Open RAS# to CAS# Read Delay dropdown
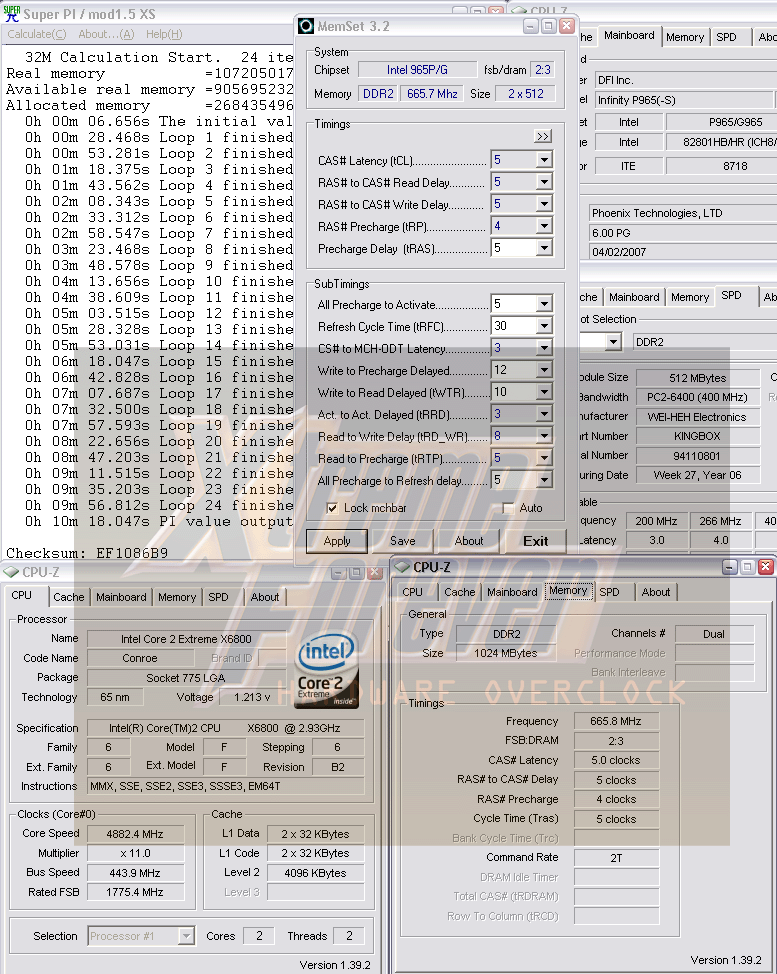Viewport: 777px width, 974px height. [544, 182]
